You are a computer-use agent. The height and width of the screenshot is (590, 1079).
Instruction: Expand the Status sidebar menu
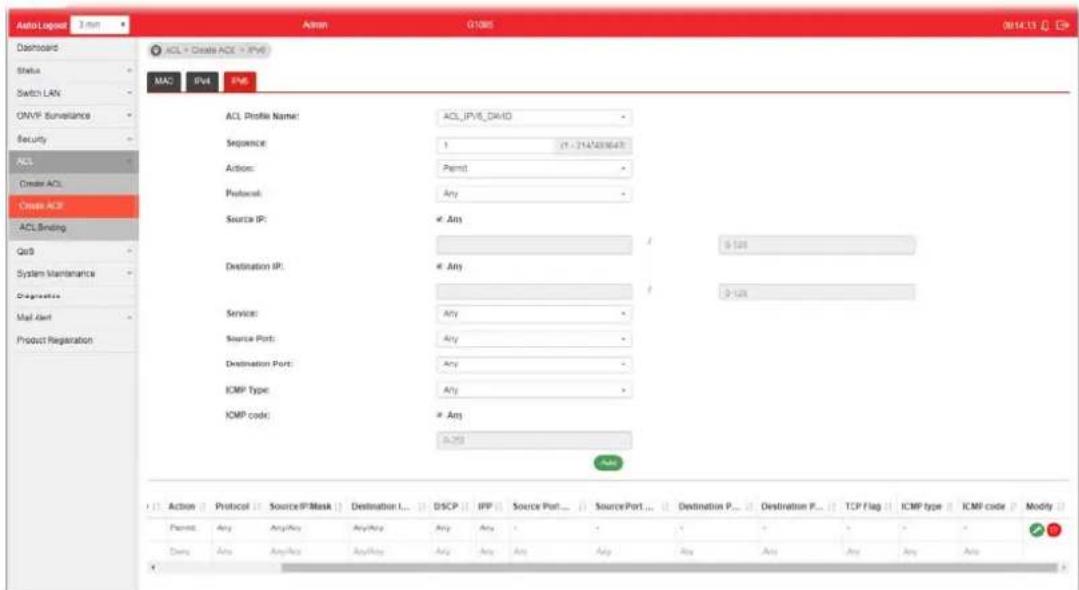point(74,71)
